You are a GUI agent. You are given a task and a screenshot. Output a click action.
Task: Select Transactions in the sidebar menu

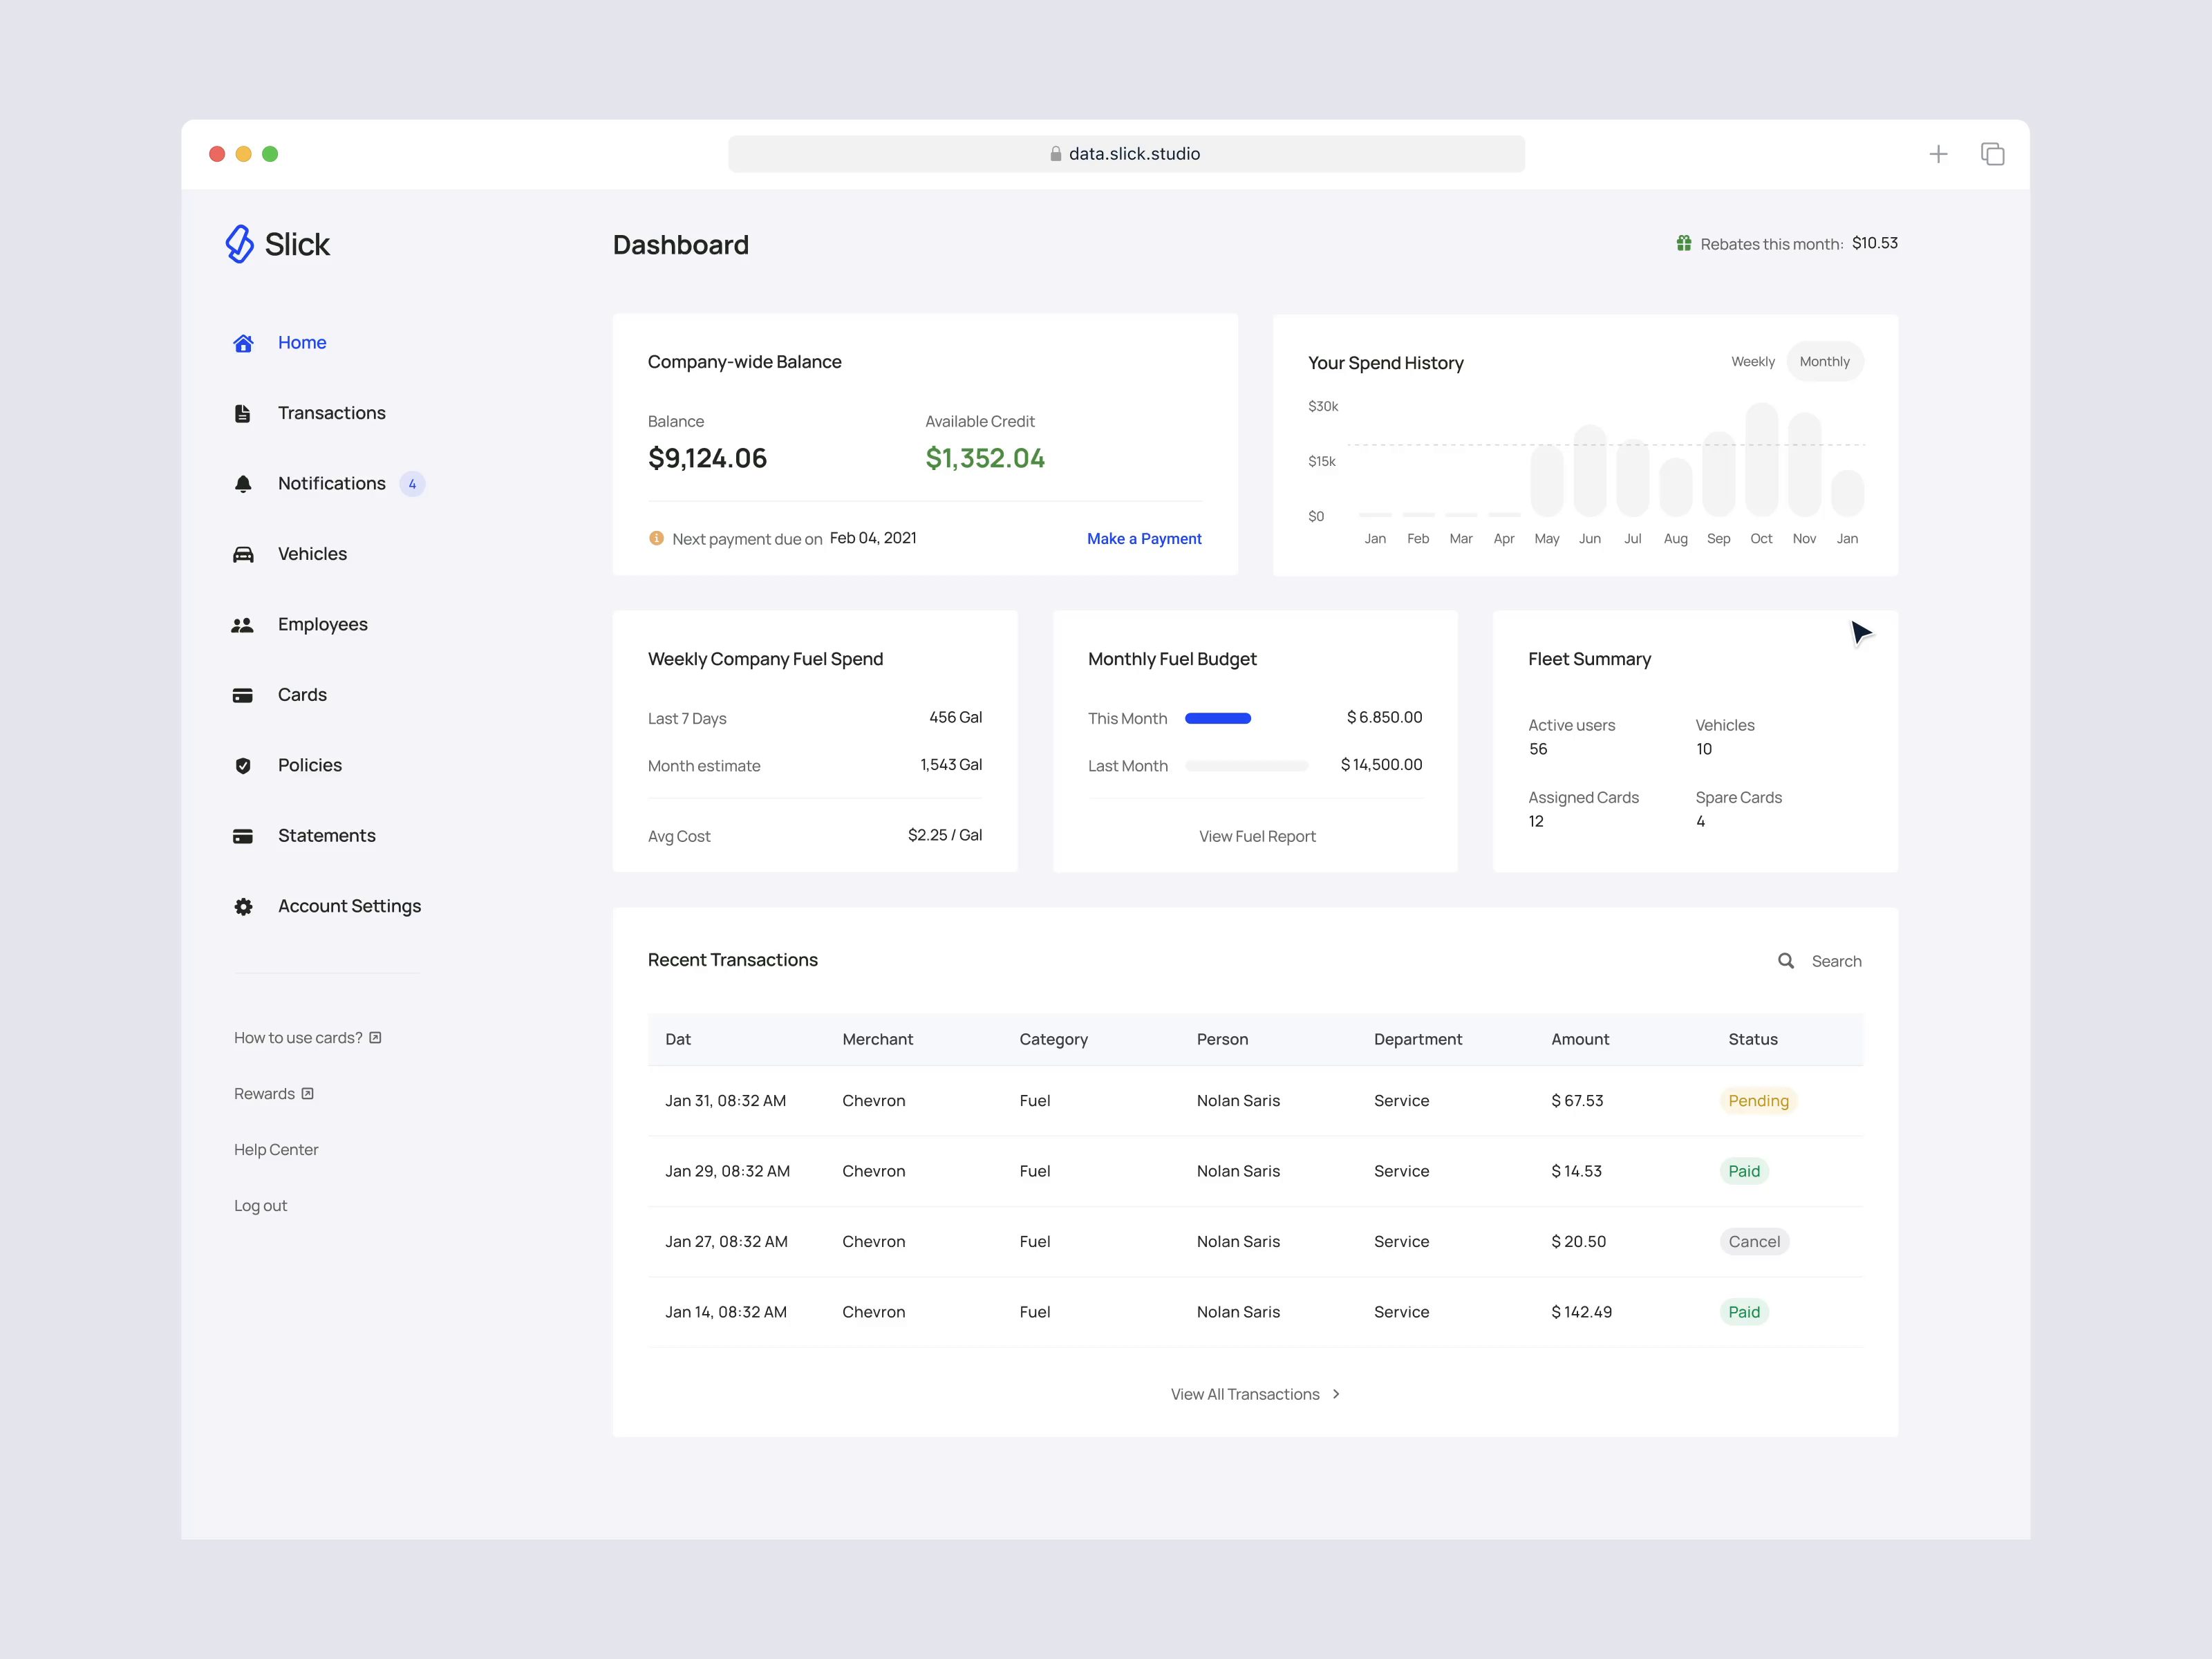[332, 412]
